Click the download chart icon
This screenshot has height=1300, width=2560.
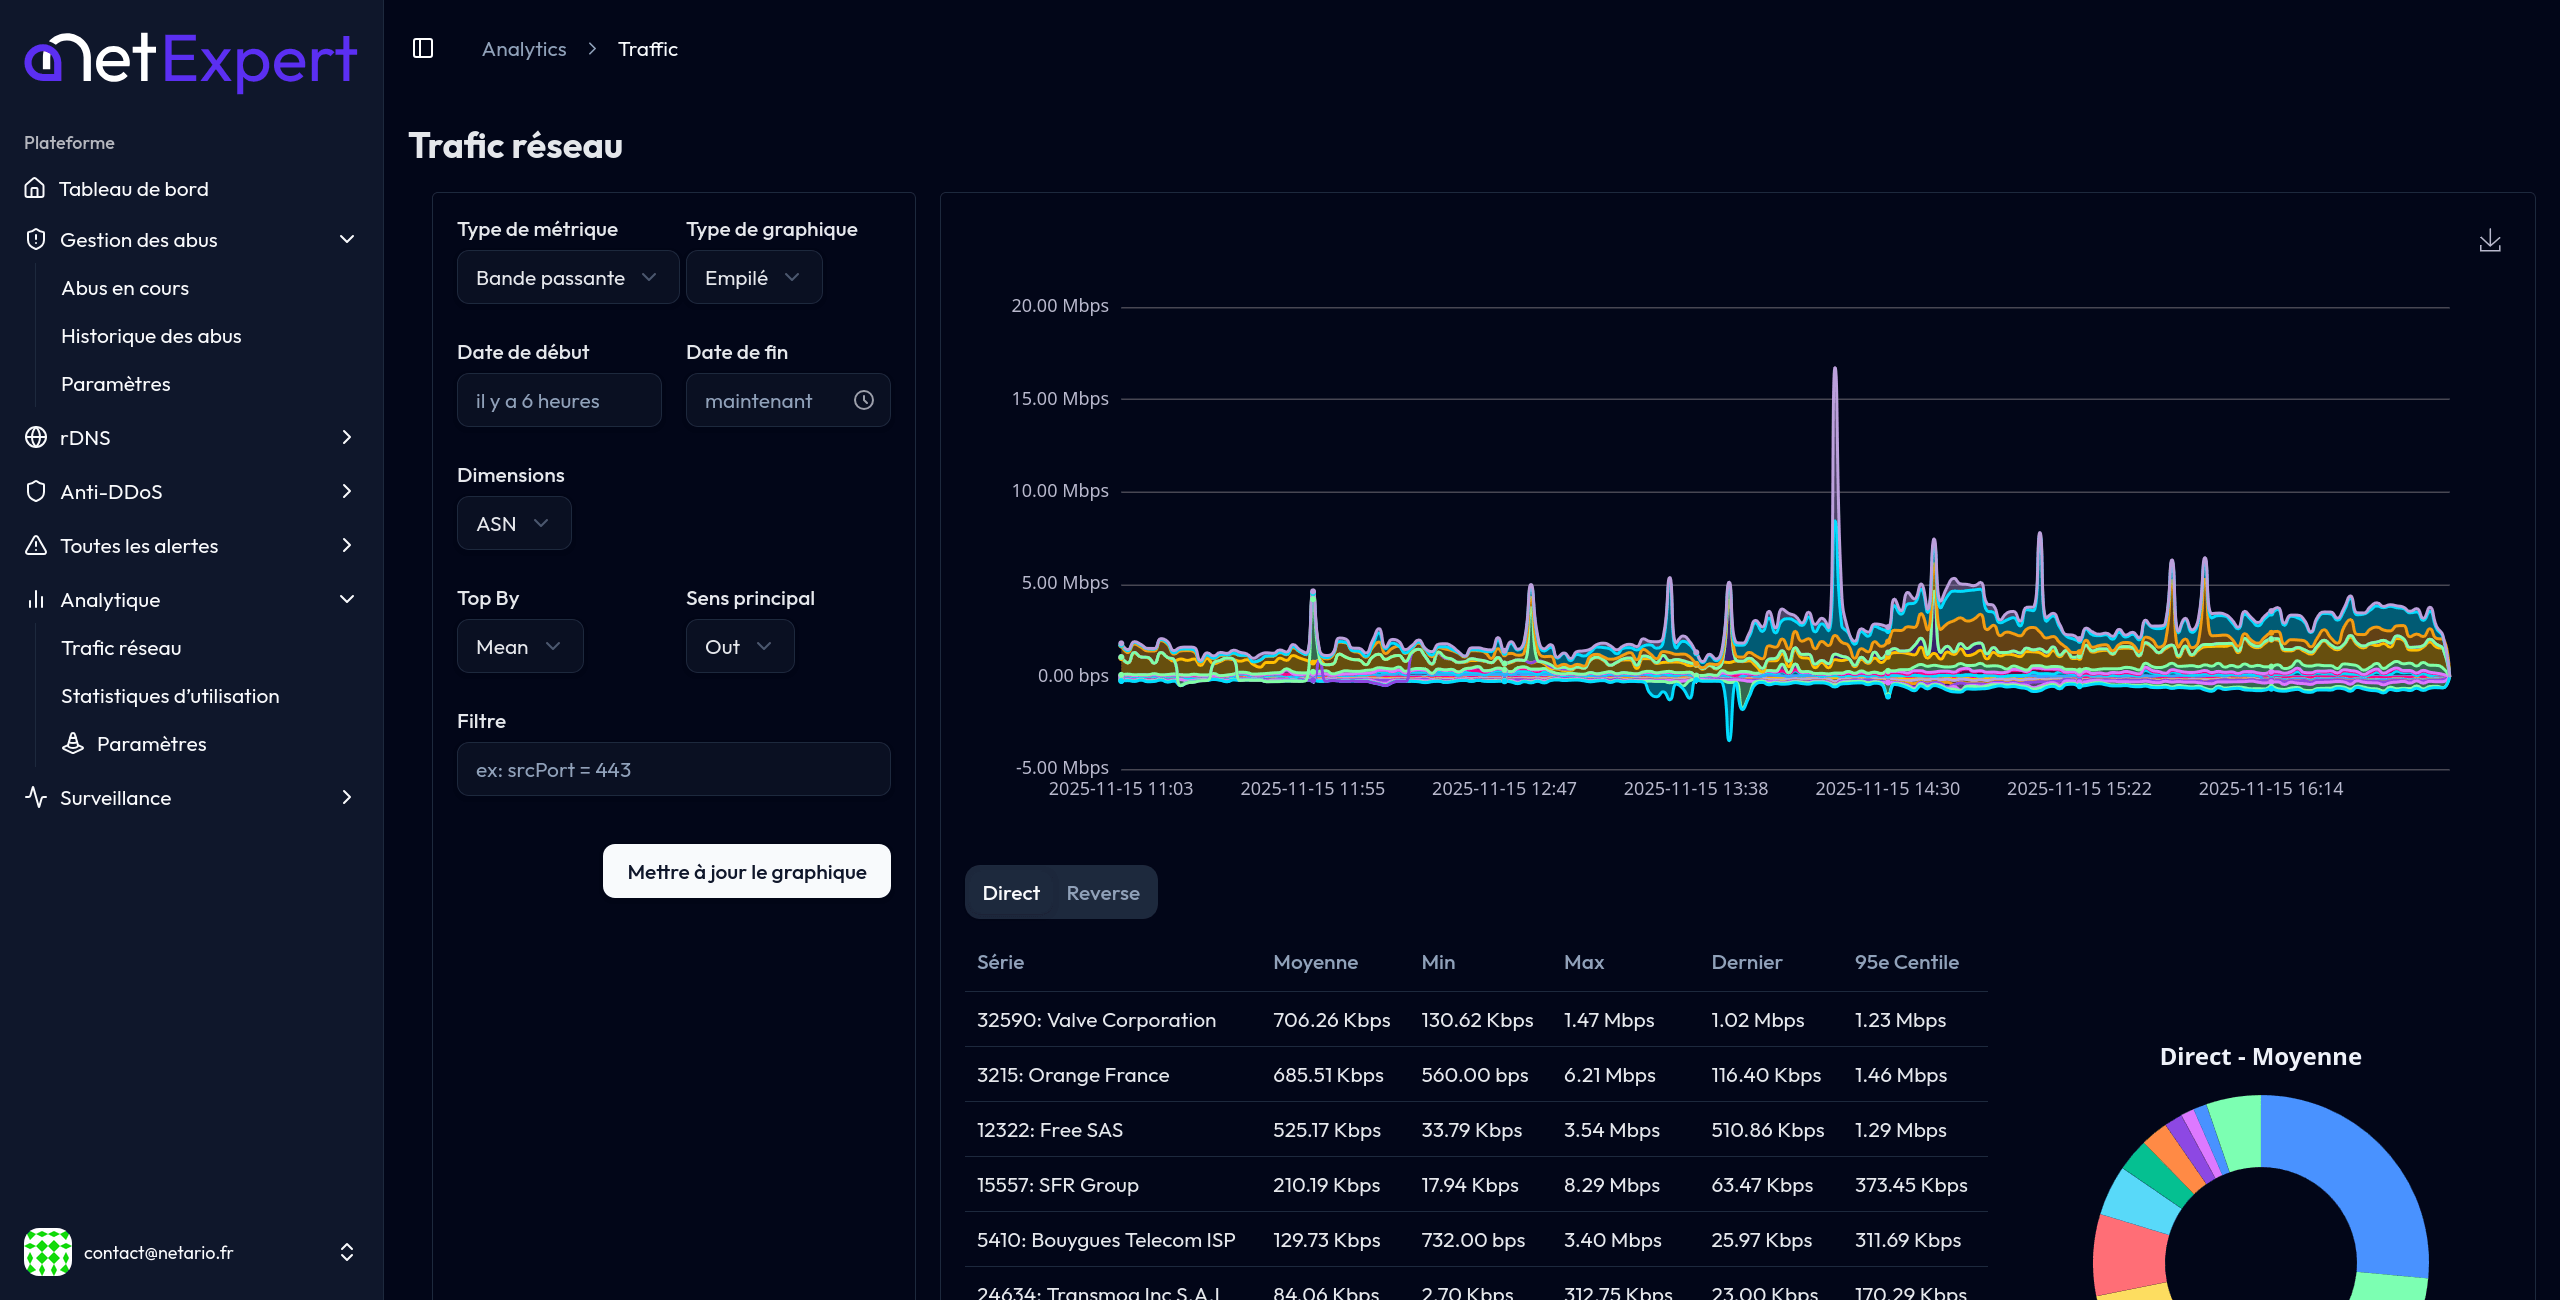click(x=2490, y=241)
